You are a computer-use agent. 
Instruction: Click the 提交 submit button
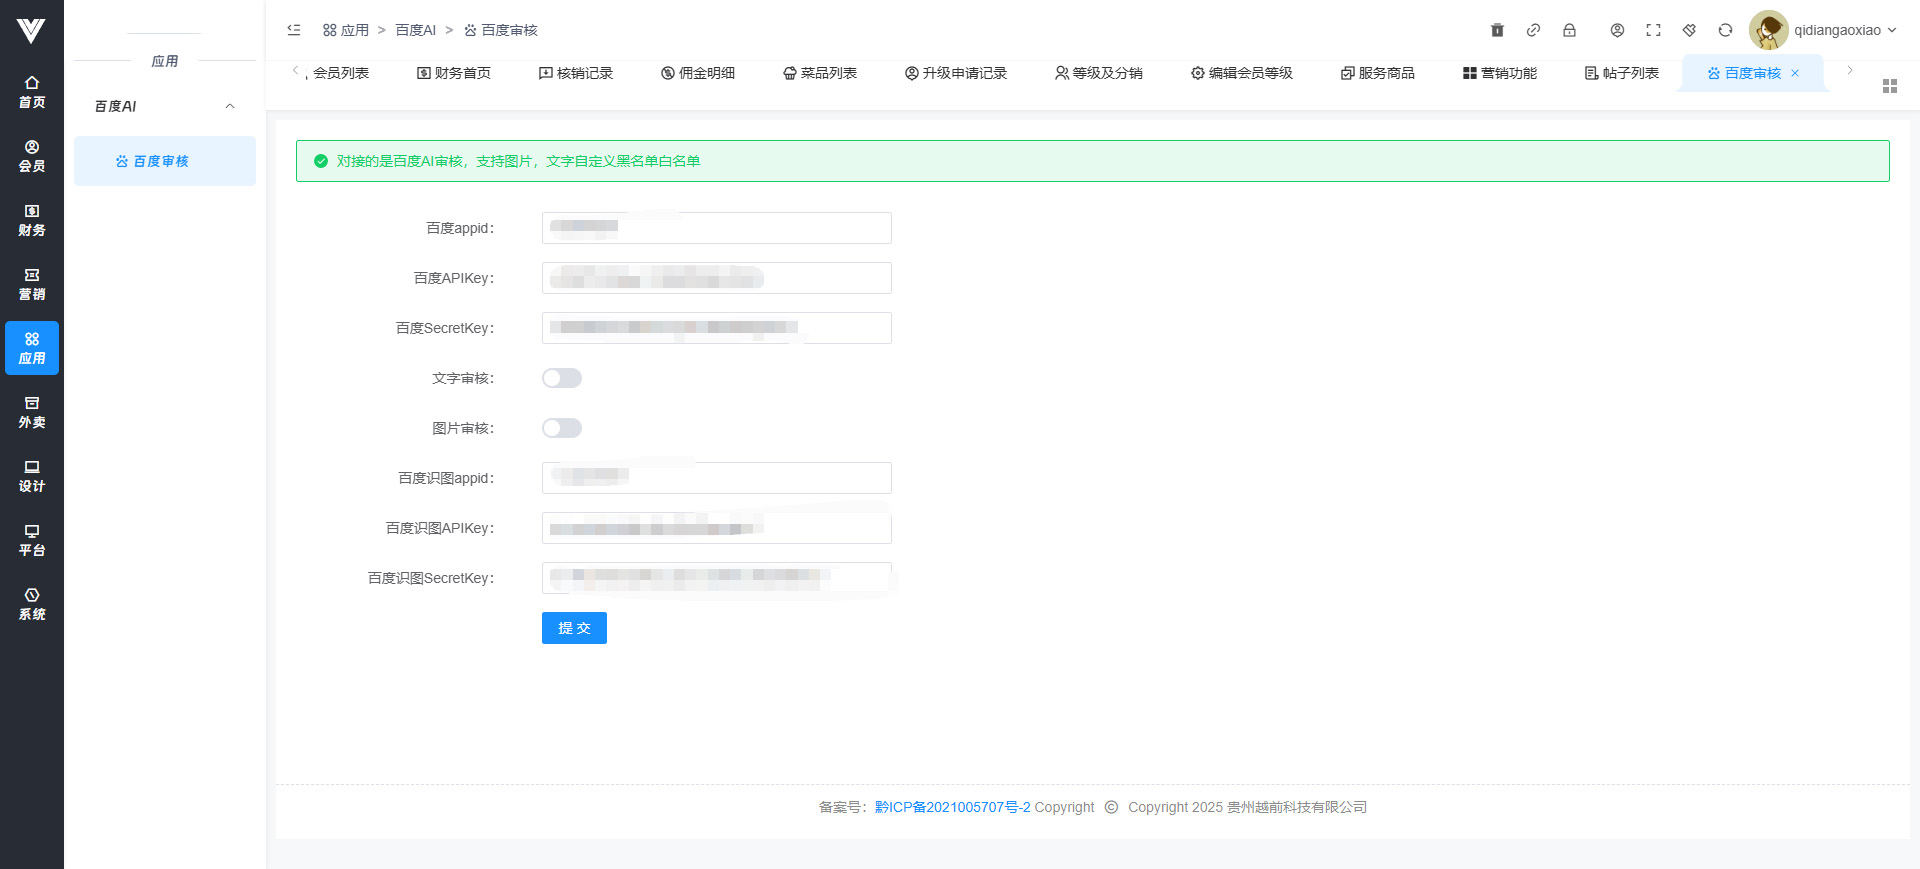[574, 628]
